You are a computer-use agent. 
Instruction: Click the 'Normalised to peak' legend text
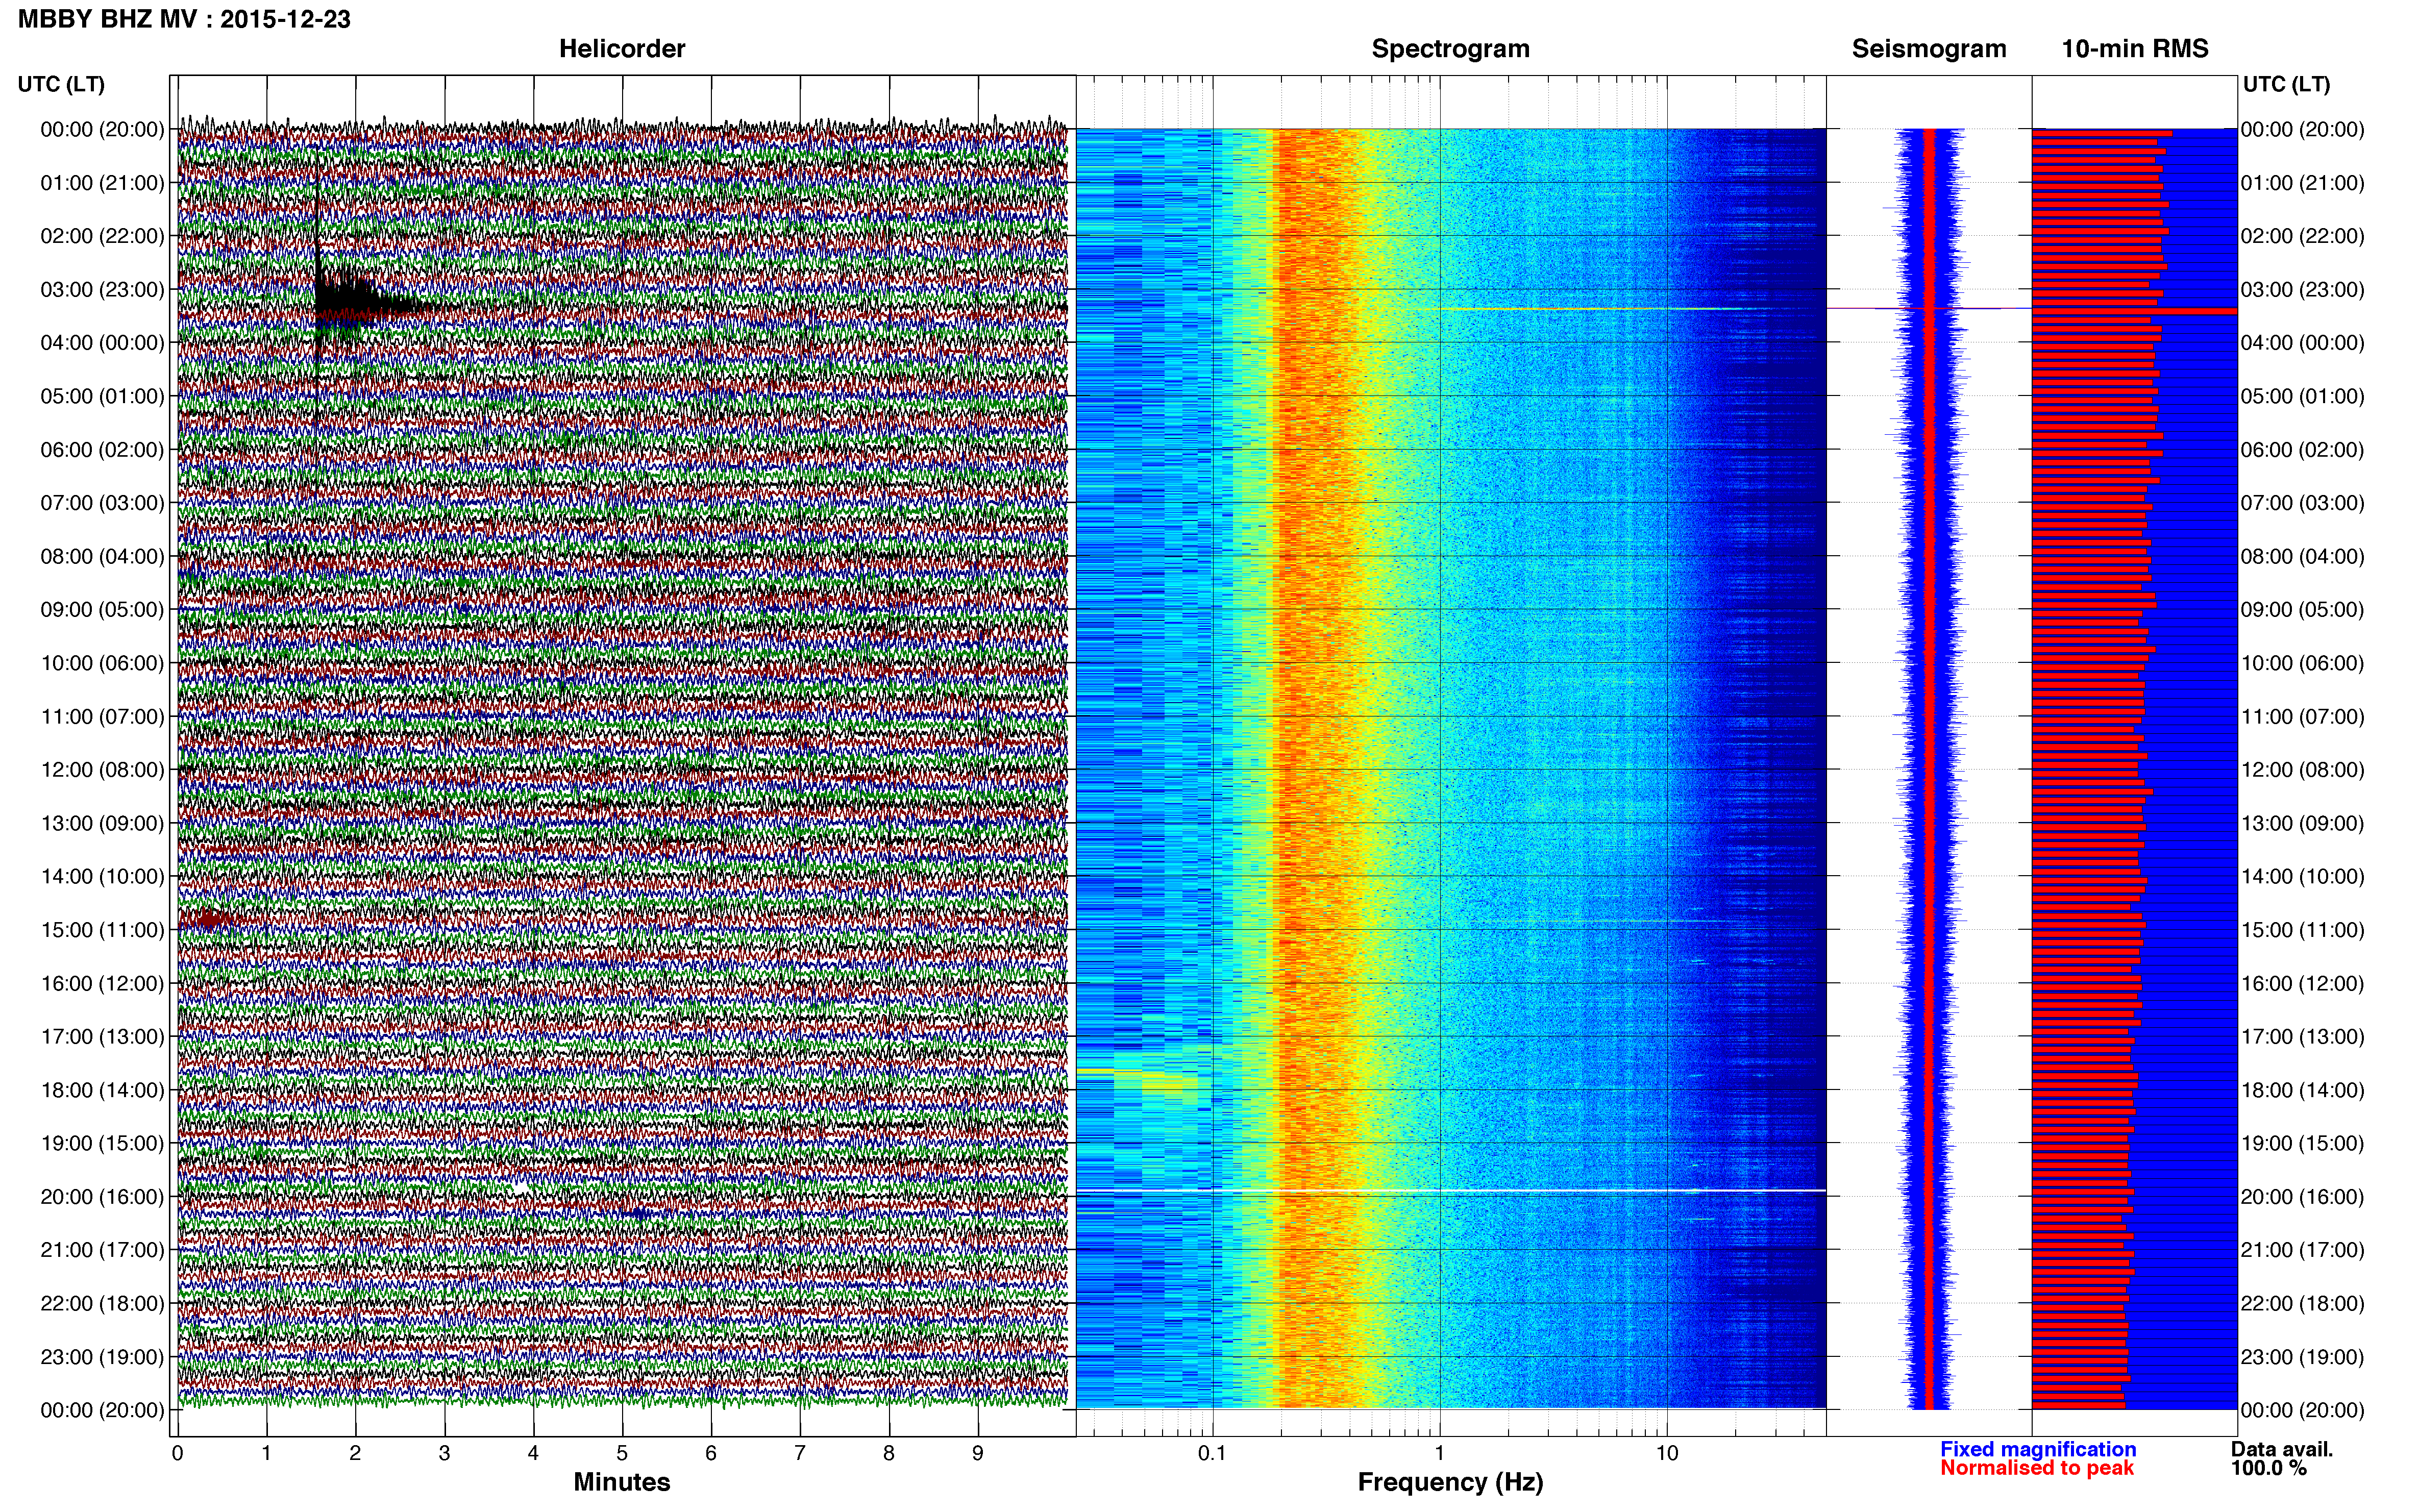click(x=2037, y=1468)
